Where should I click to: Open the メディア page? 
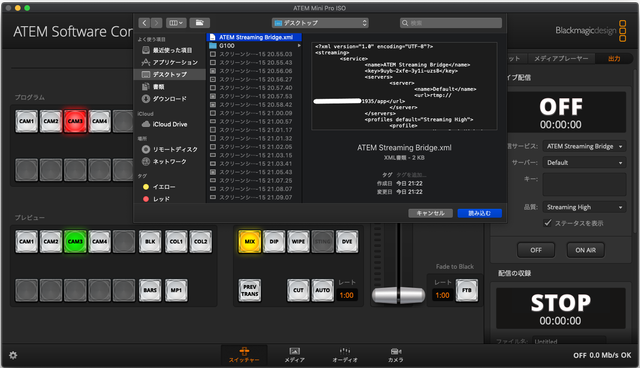[x=294, y=355]
